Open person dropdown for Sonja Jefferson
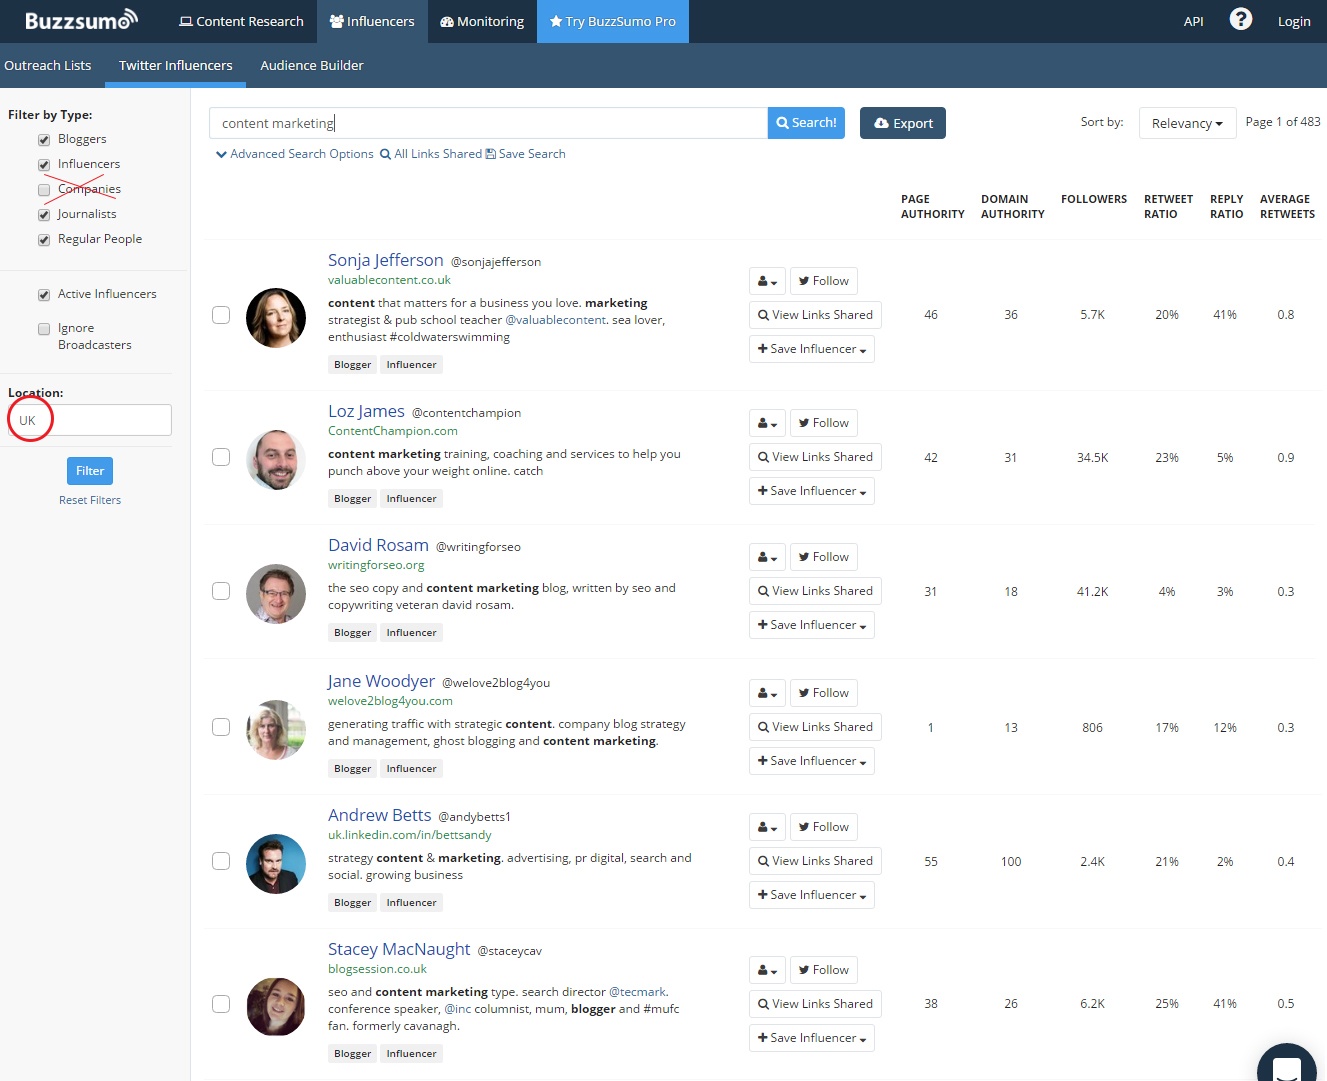 (767, 281)
